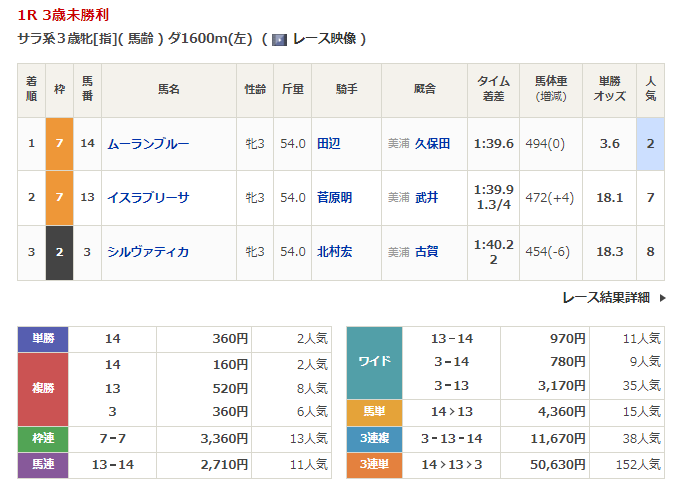Screen dimensions: 680x488
Task: Open trainer 久保田 profile
Action: coord(432,144)
